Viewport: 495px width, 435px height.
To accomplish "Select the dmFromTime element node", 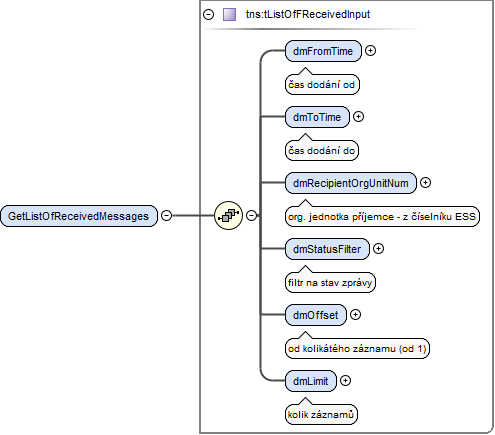I will click(x=323, y=51).
